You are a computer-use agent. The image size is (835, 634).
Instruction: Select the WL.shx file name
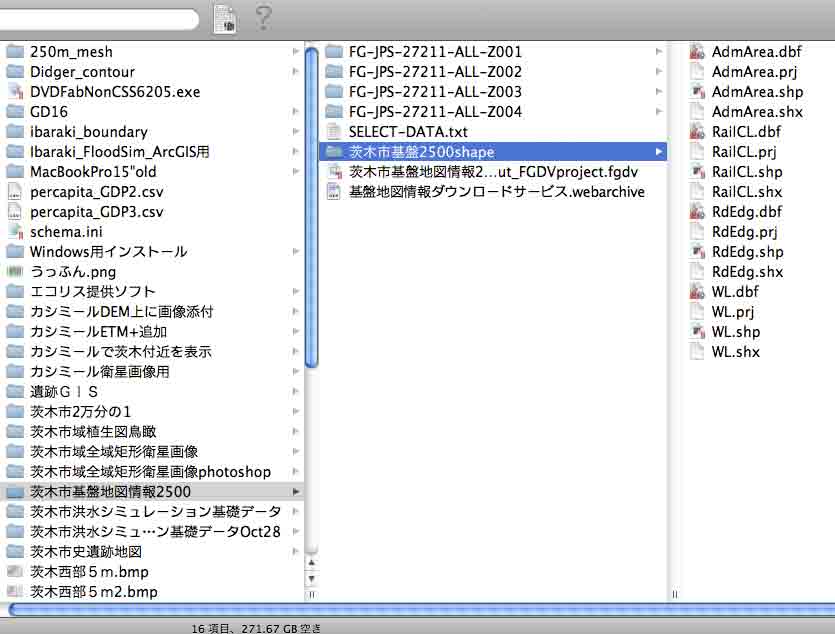tap(735, 351)
